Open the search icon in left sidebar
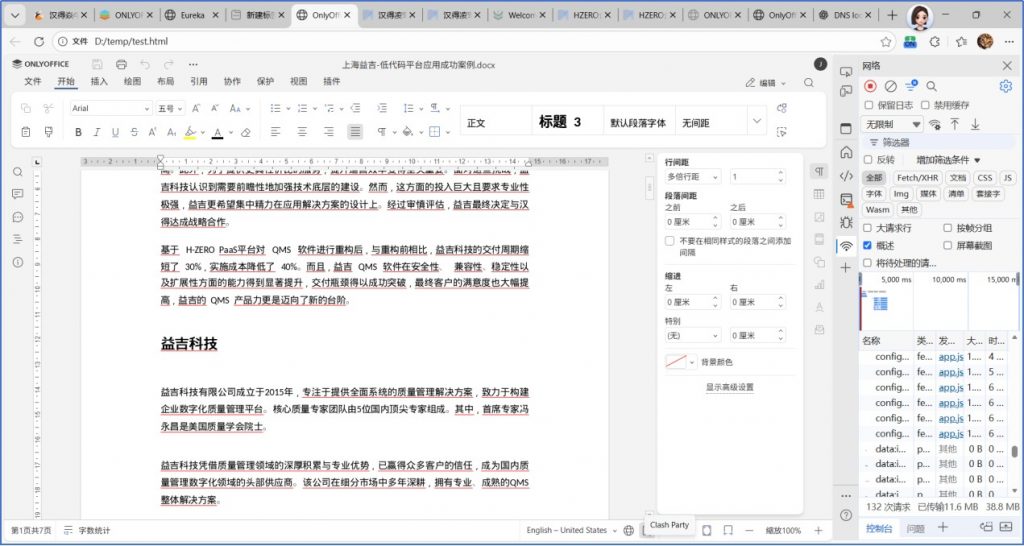 click(x=18, y=172)
